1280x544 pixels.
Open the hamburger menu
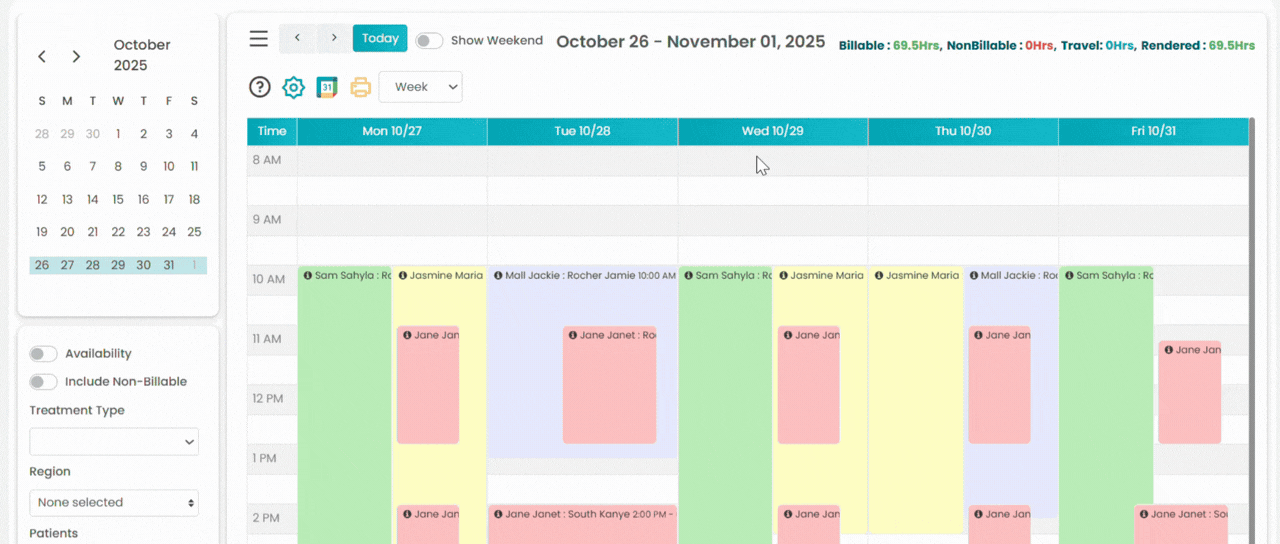coord(259,39)
